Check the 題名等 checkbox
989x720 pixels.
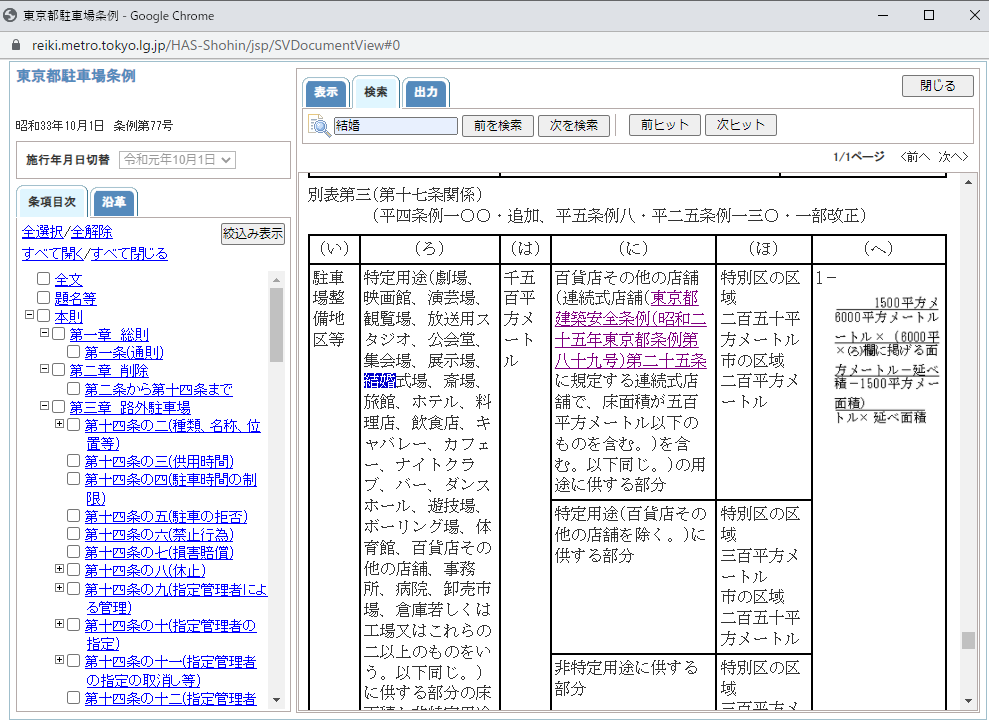point(44,298)
